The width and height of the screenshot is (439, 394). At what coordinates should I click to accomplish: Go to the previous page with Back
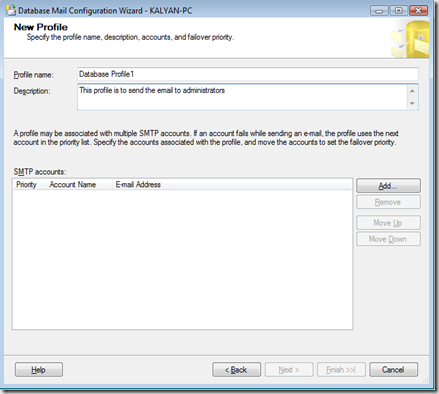[236, 370]
